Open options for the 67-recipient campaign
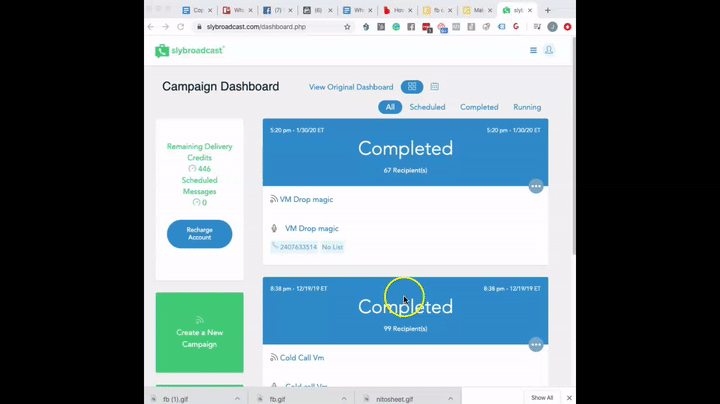This screenshot has width=720, height=404. click(536, 186)
